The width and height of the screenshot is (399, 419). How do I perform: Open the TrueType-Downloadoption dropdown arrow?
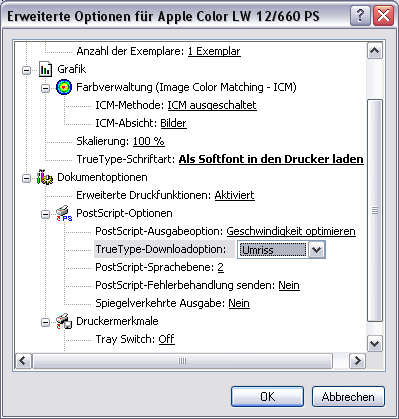[316, 250]
